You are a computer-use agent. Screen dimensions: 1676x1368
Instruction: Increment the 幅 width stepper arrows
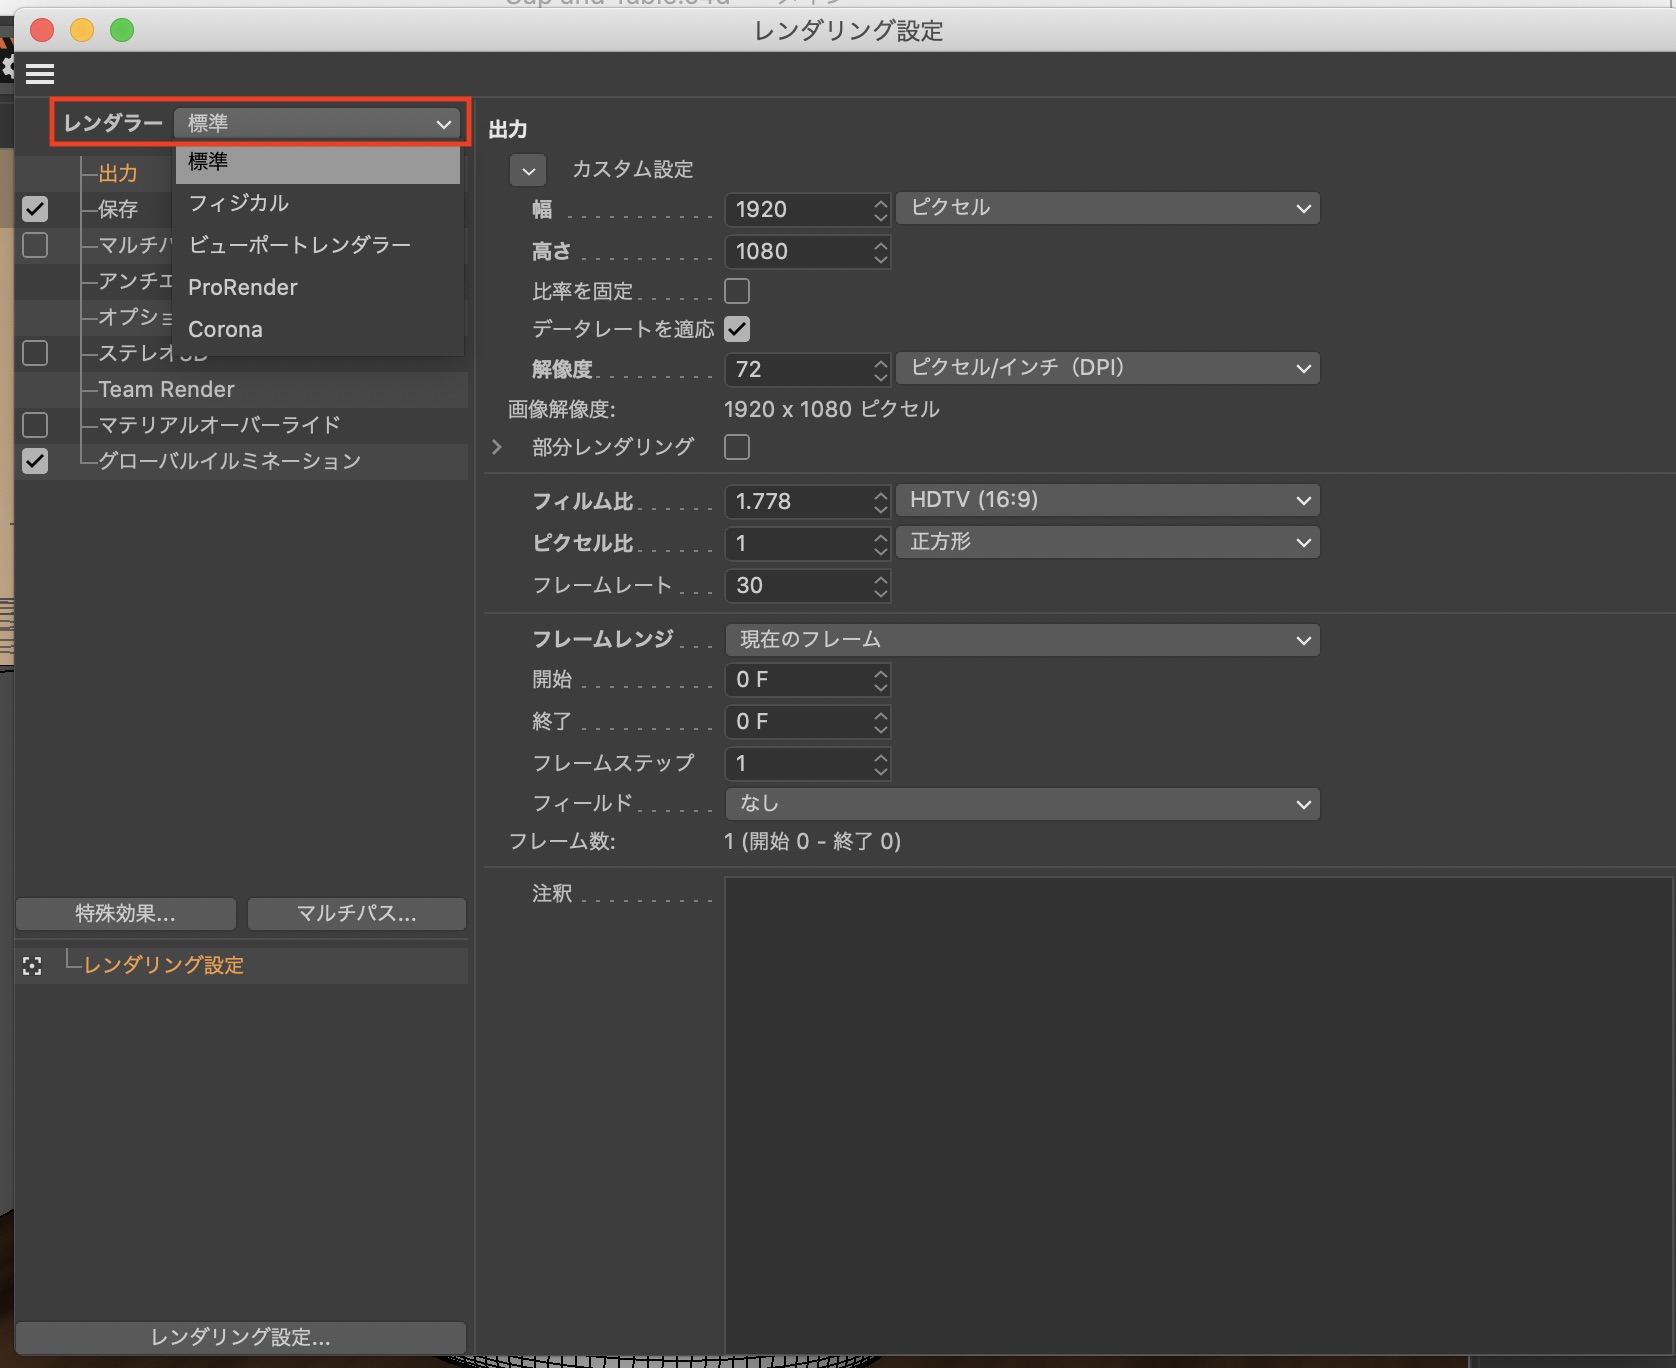pyautogui.click(x=880, y=203)
